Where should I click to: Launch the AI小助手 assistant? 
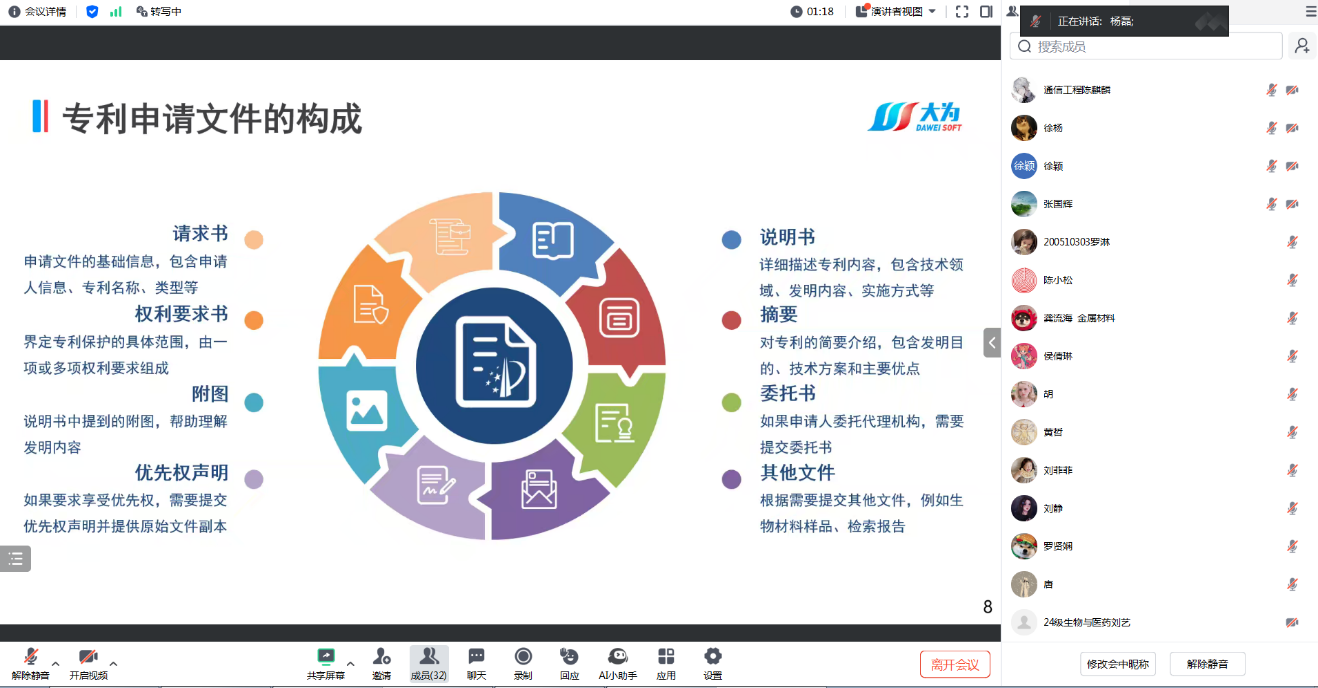[x=618, y=657]
